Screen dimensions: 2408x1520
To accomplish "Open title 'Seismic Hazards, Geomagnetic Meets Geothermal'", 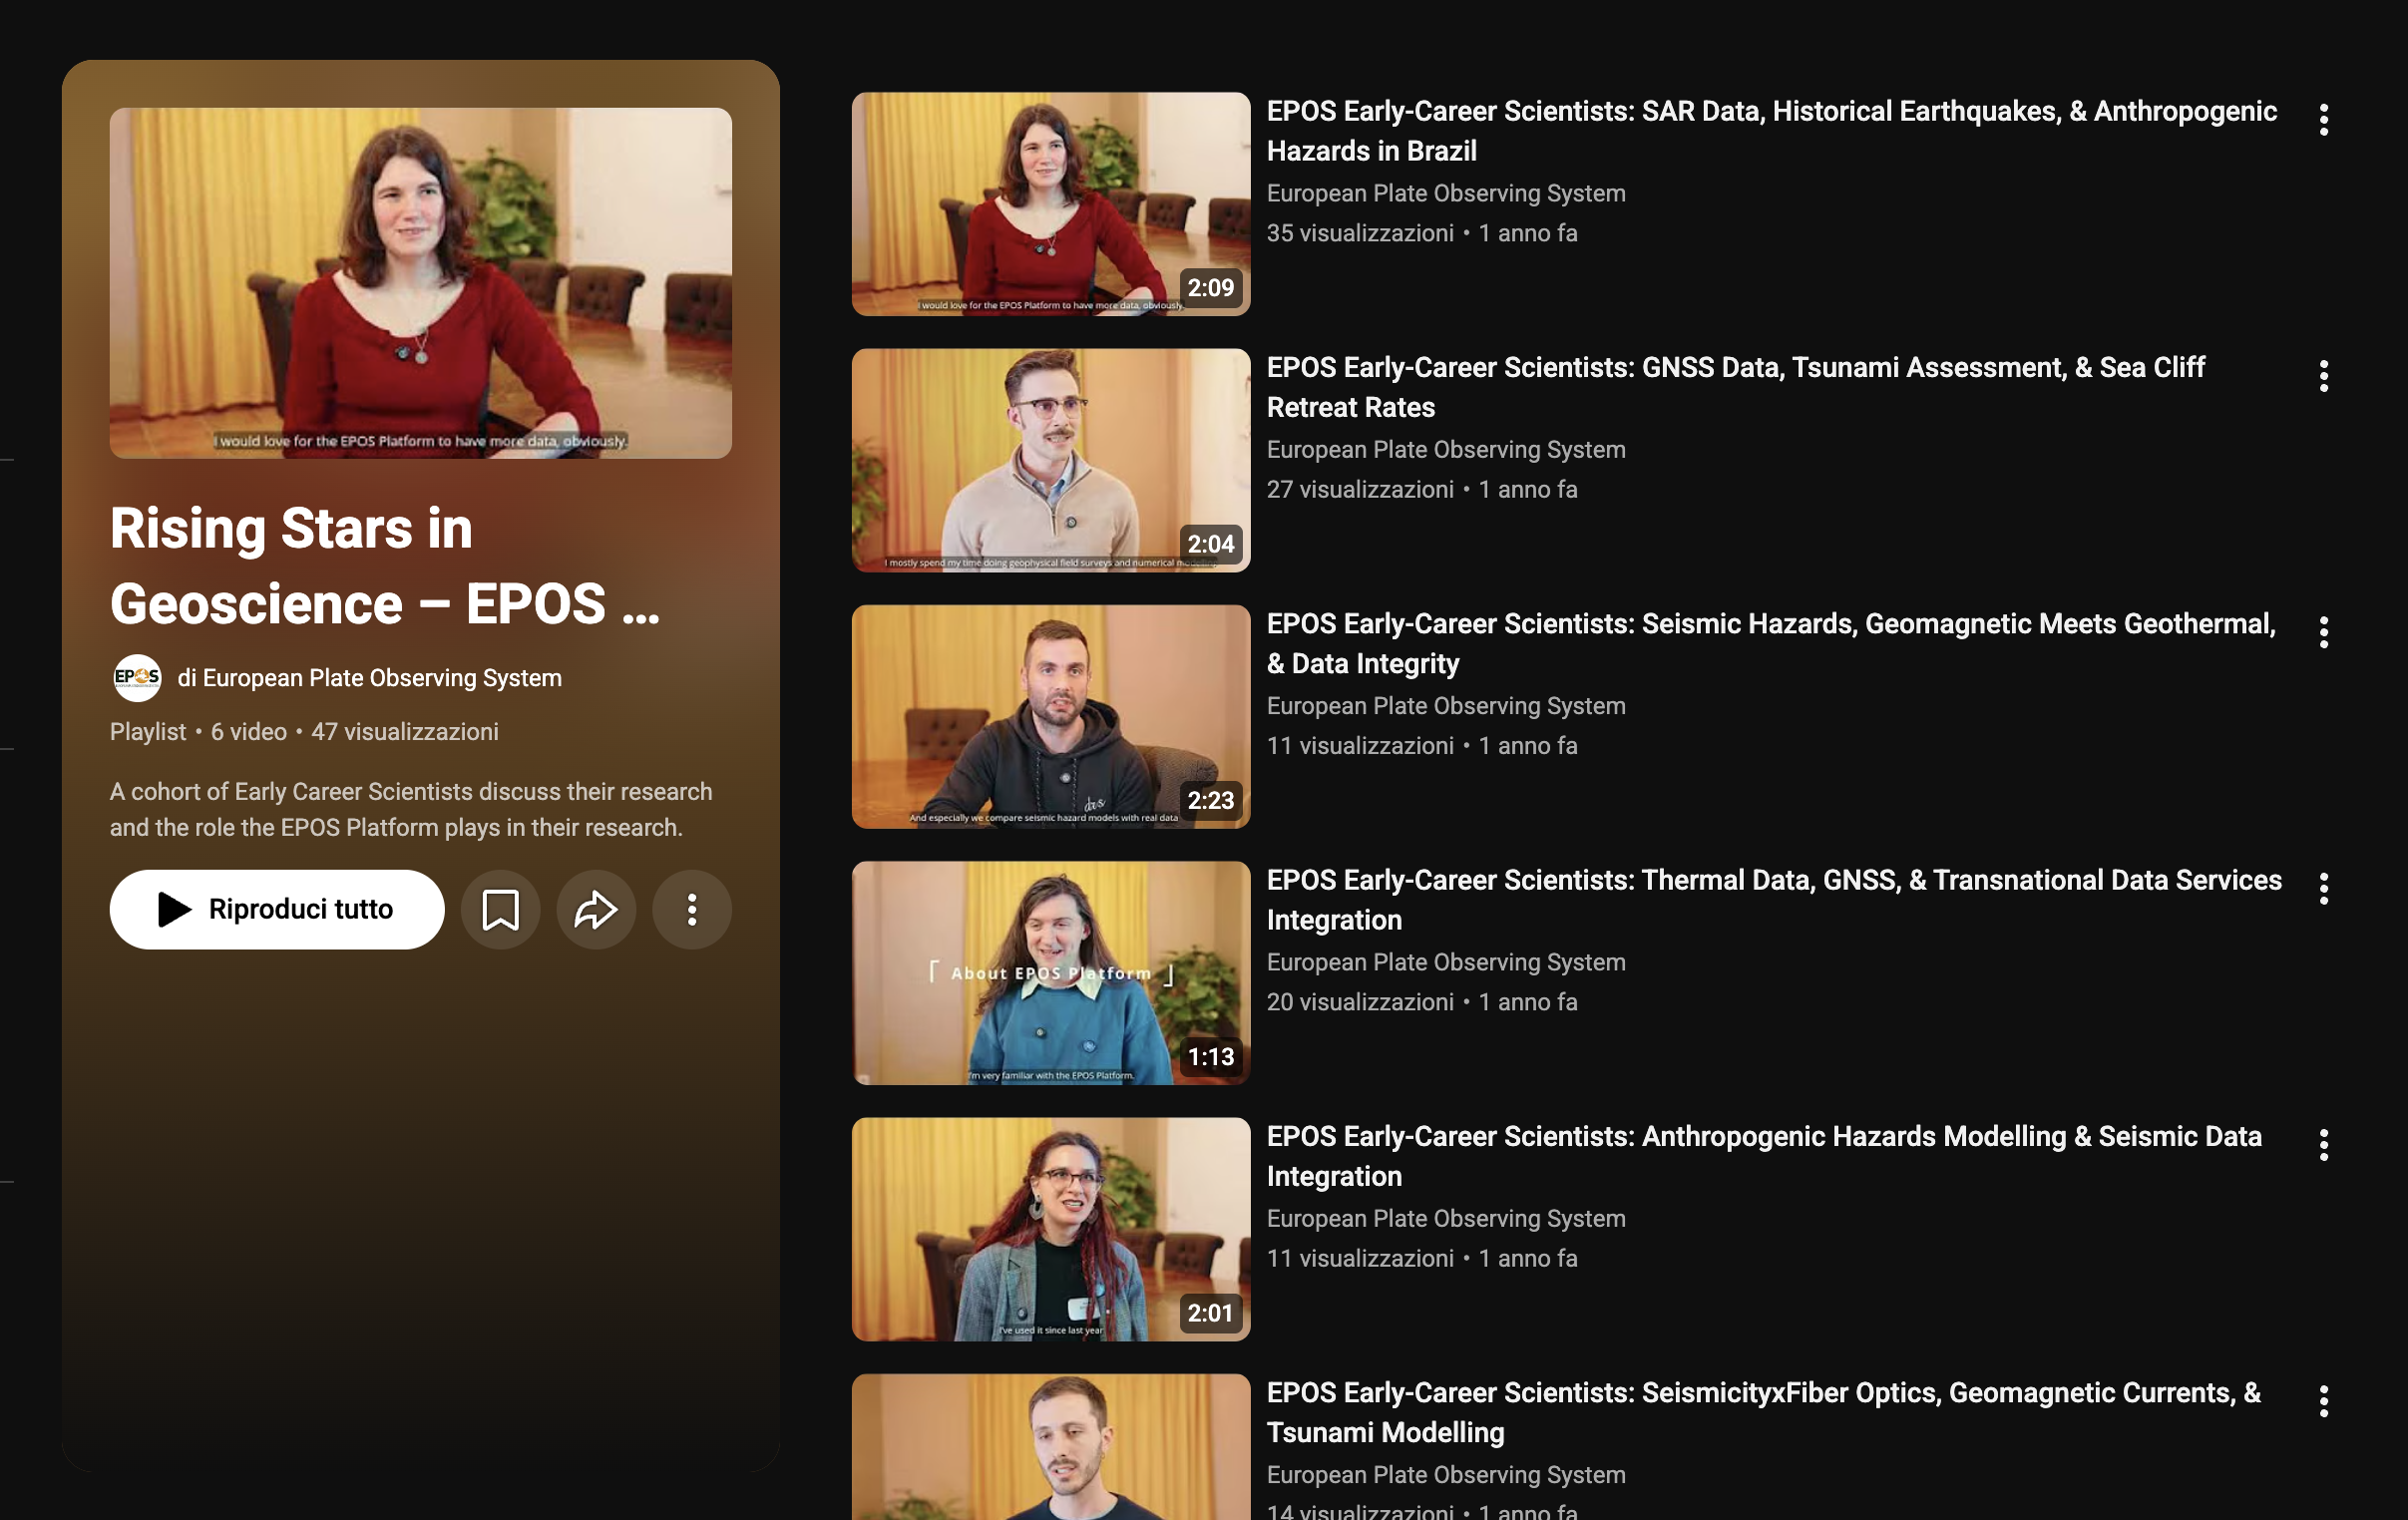I will click(1771, 643).
